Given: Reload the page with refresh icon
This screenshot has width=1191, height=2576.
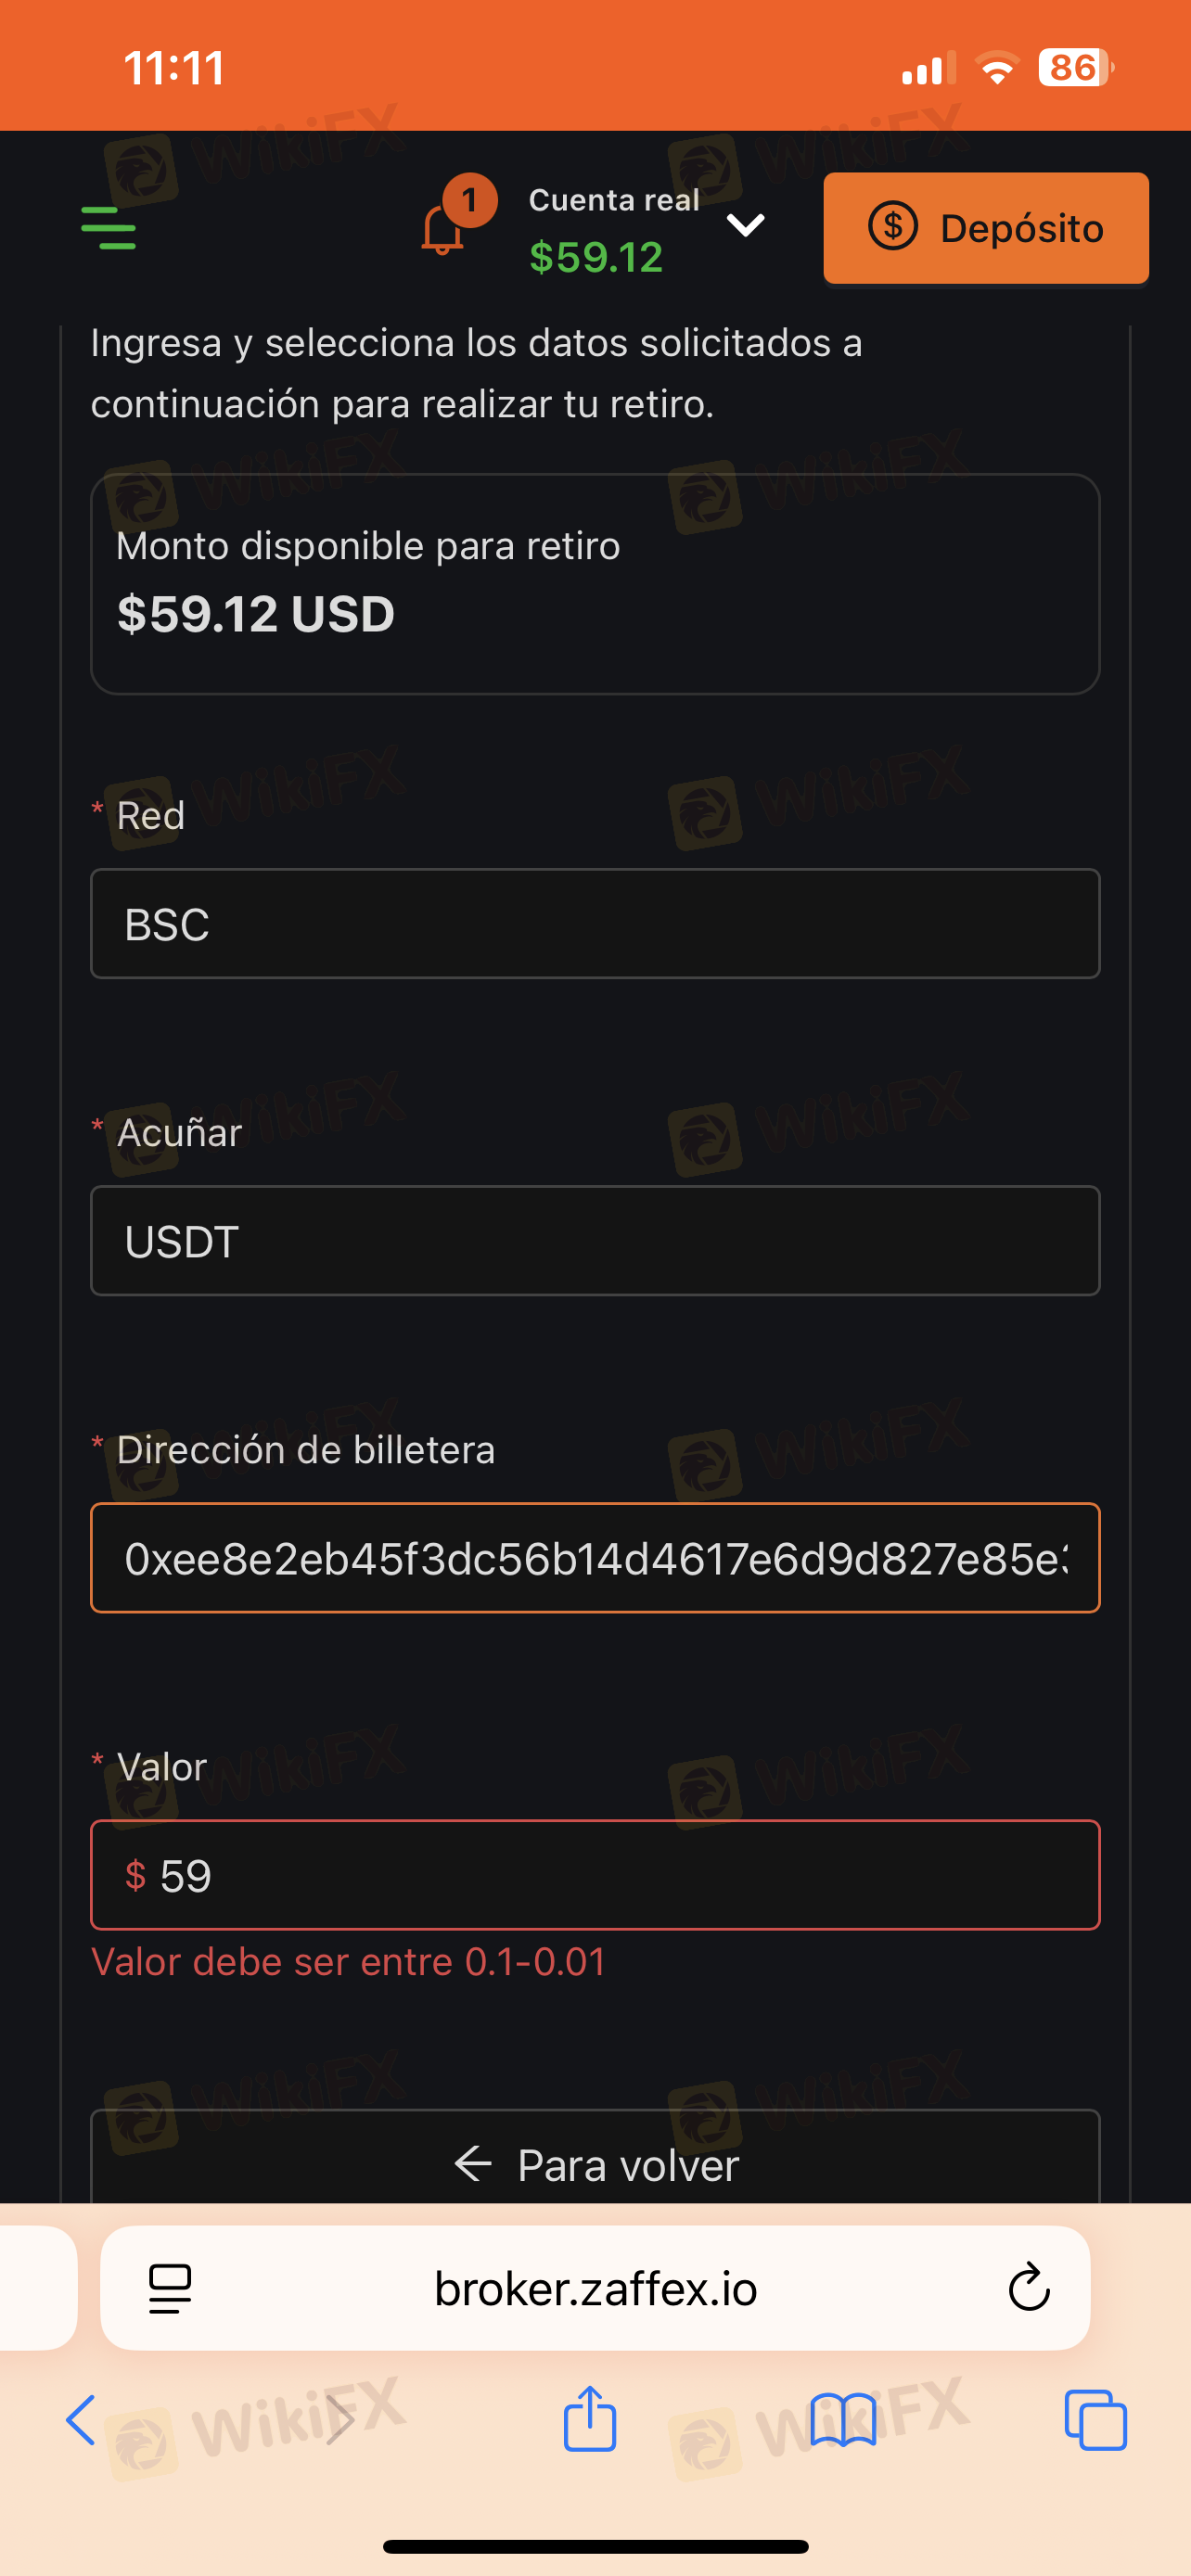Looking at the screenshot, I should (x=1028, y=2288).
